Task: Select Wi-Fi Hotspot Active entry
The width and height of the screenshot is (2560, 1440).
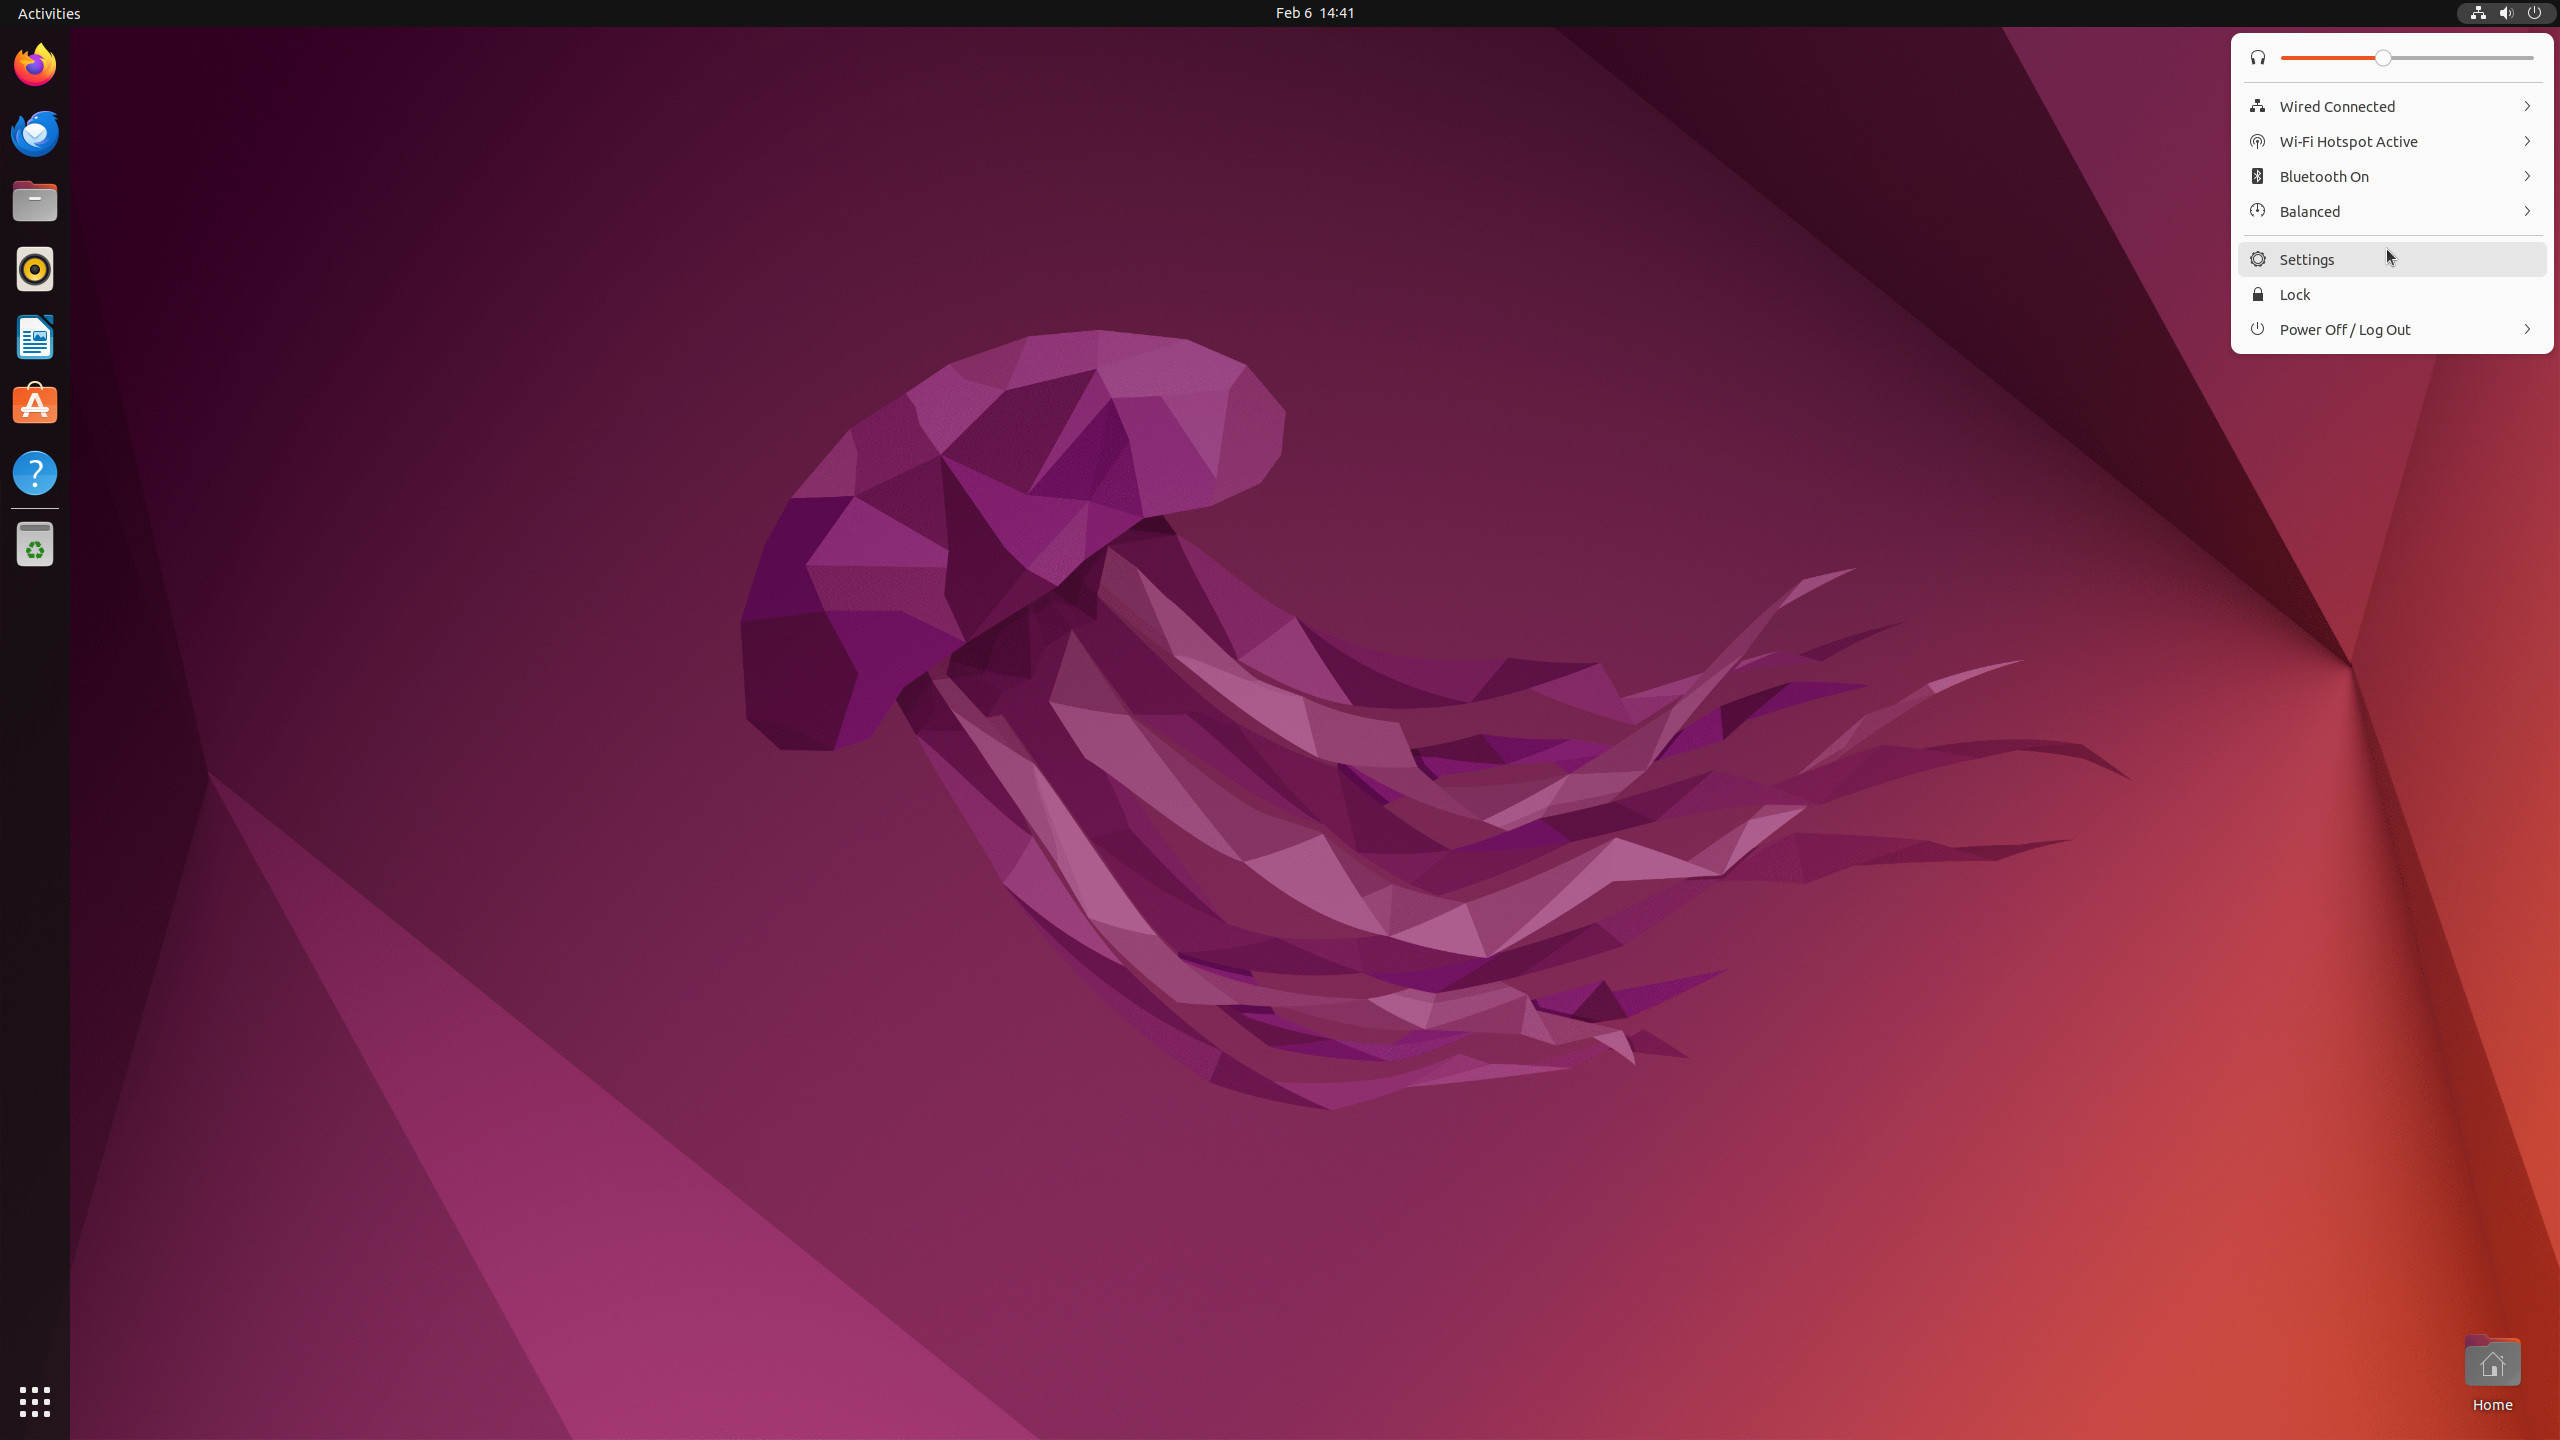Action: pos(2392,141)
